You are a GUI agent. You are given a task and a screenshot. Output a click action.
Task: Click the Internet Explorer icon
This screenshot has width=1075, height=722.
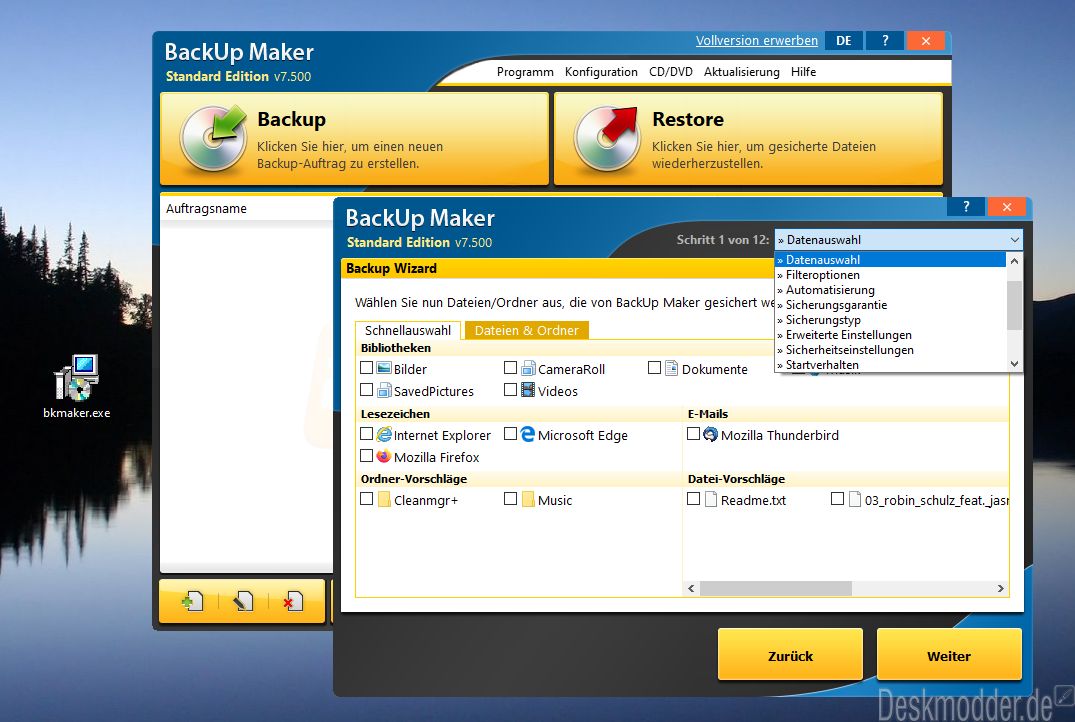(x=384, y=434)
